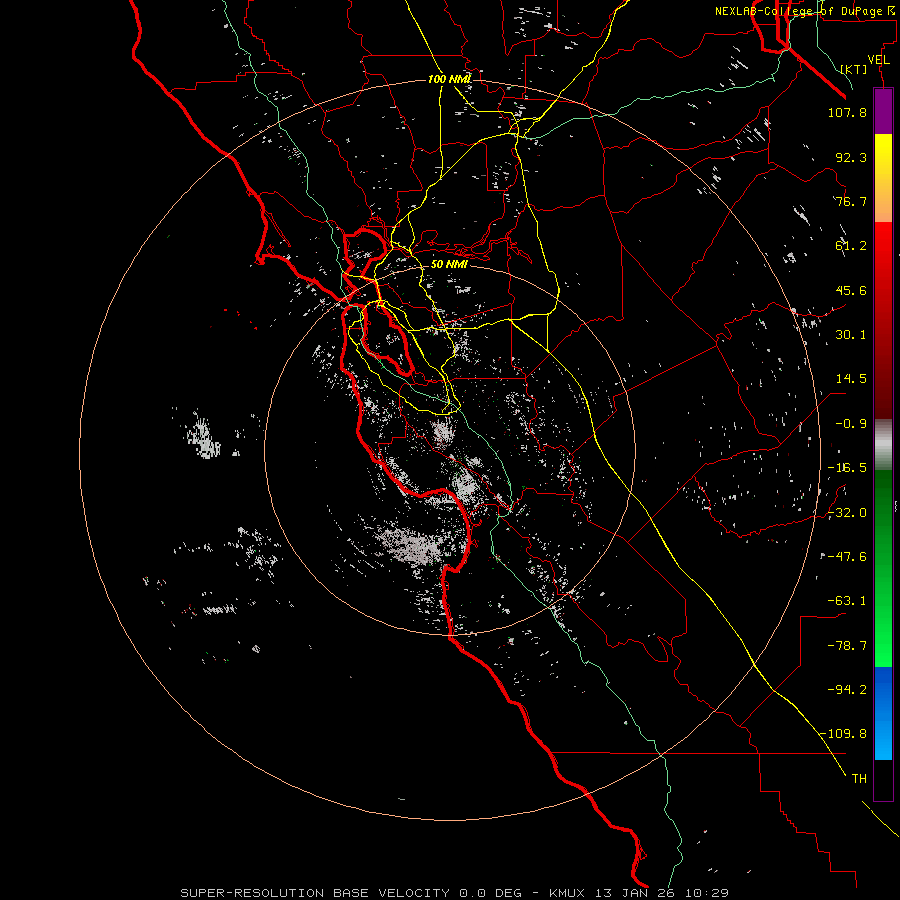The height and width of the screenshot is (900, 900).
Task: Click the [KT] units label
Action: click(854, 69)
